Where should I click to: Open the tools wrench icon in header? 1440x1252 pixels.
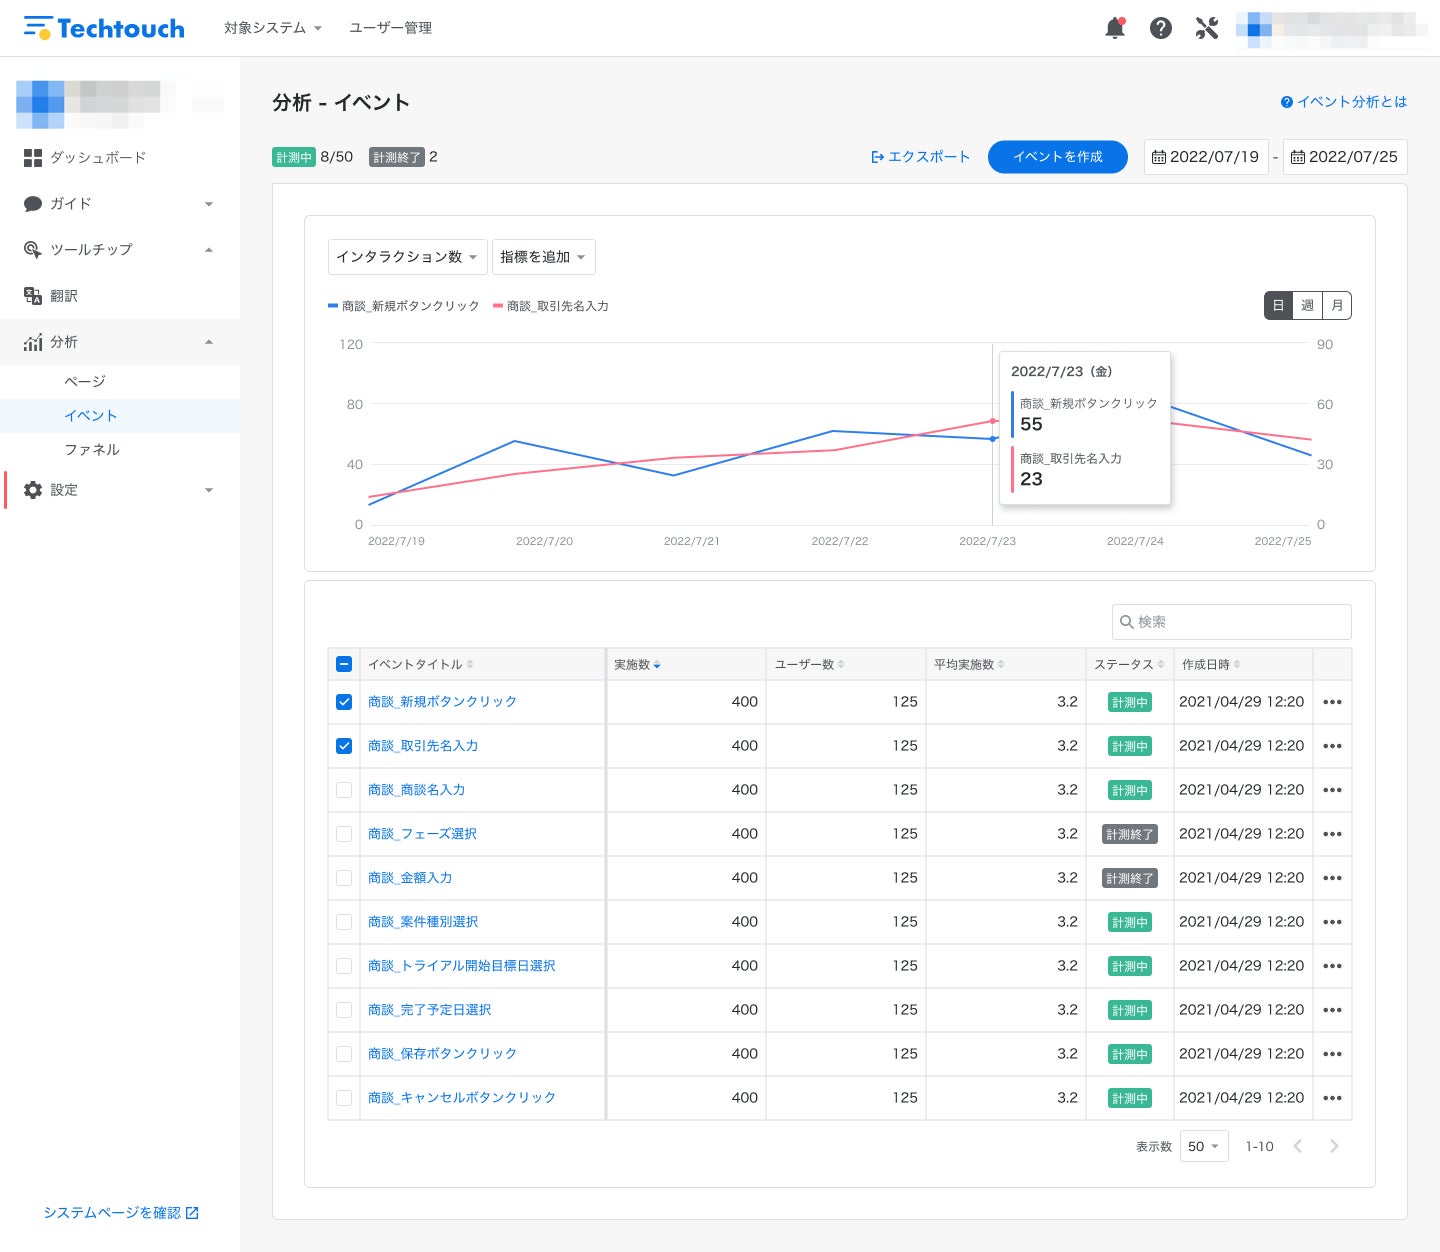[1207, 28]
